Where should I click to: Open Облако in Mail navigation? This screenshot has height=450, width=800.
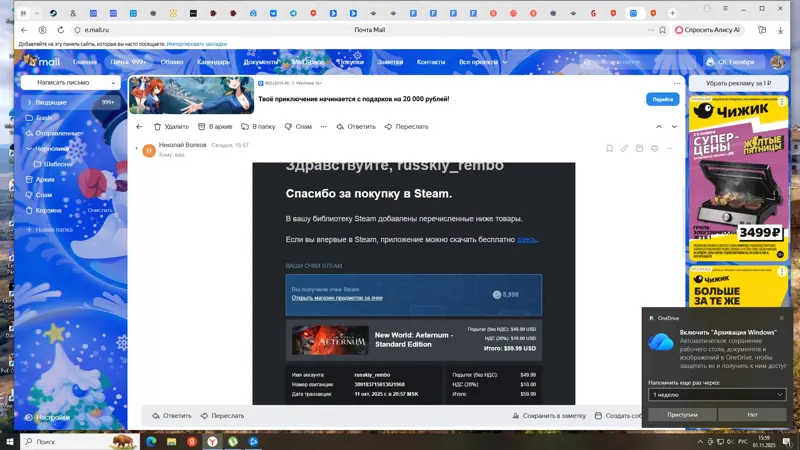pos(172,62)
